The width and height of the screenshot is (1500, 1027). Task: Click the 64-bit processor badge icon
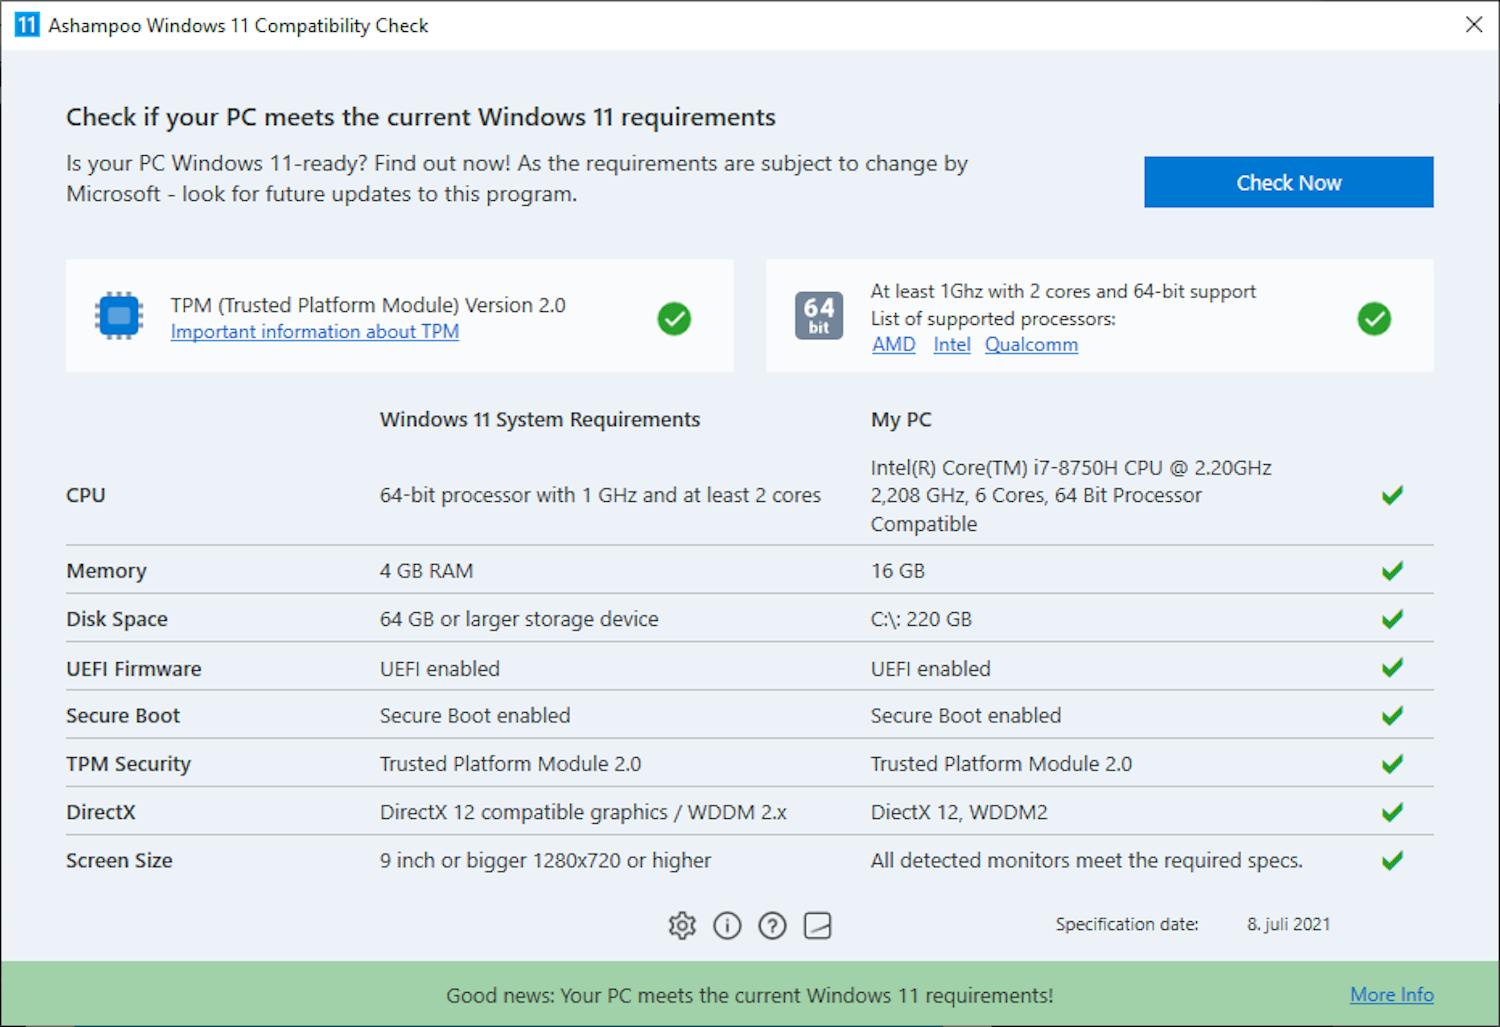pyautogui.click(x=819, y=315)
